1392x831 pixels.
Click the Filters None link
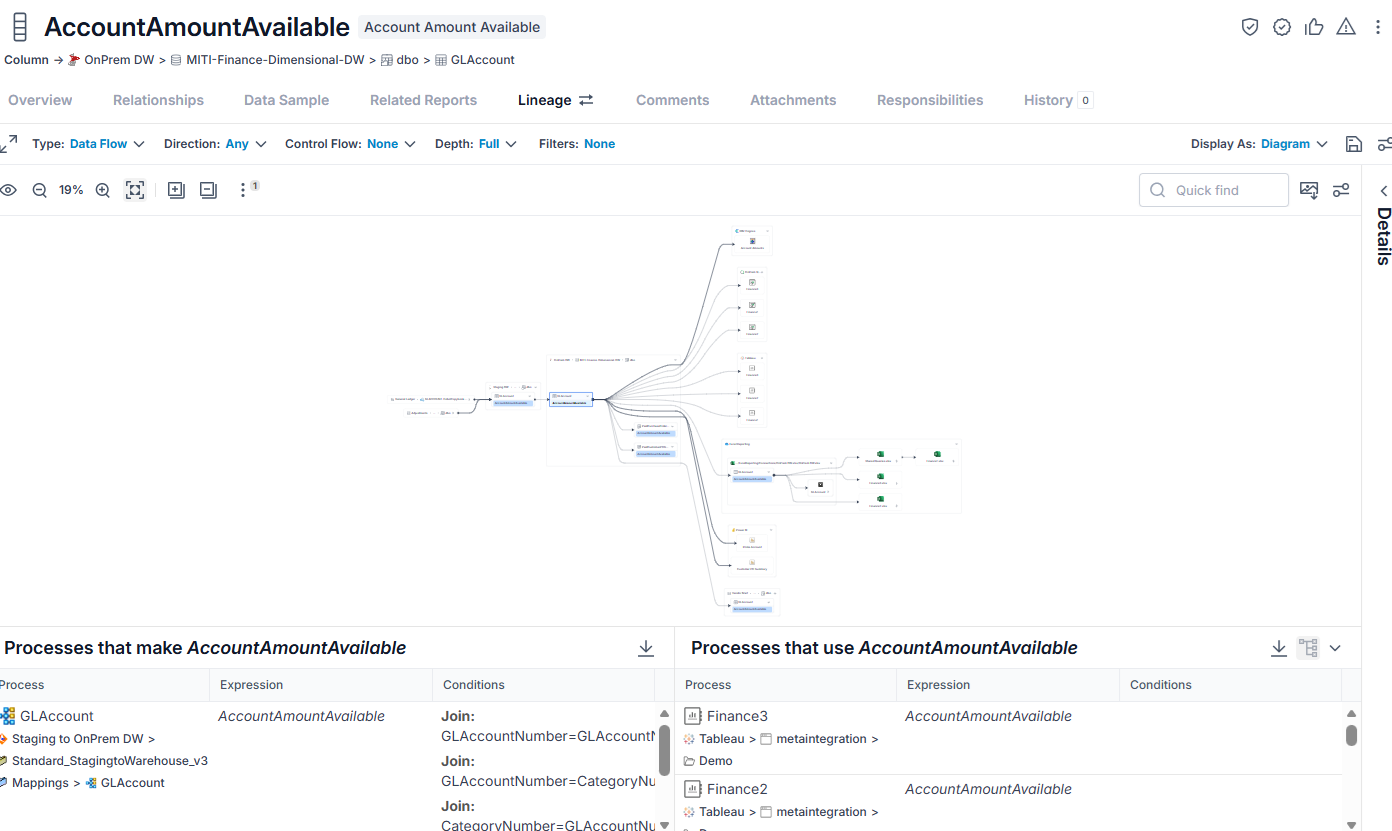[599, 144]
